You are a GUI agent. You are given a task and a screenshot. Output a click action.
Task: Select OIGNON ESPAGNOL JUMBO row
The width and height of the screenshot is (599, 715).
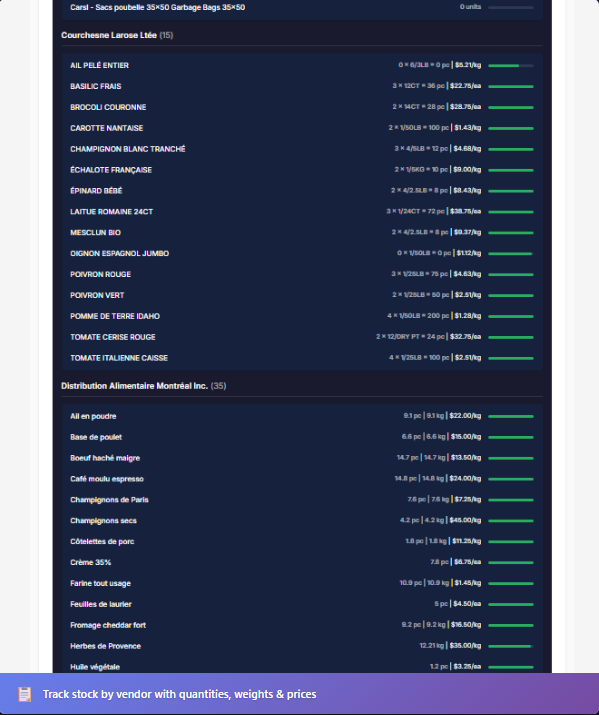[x=302, y=254]
